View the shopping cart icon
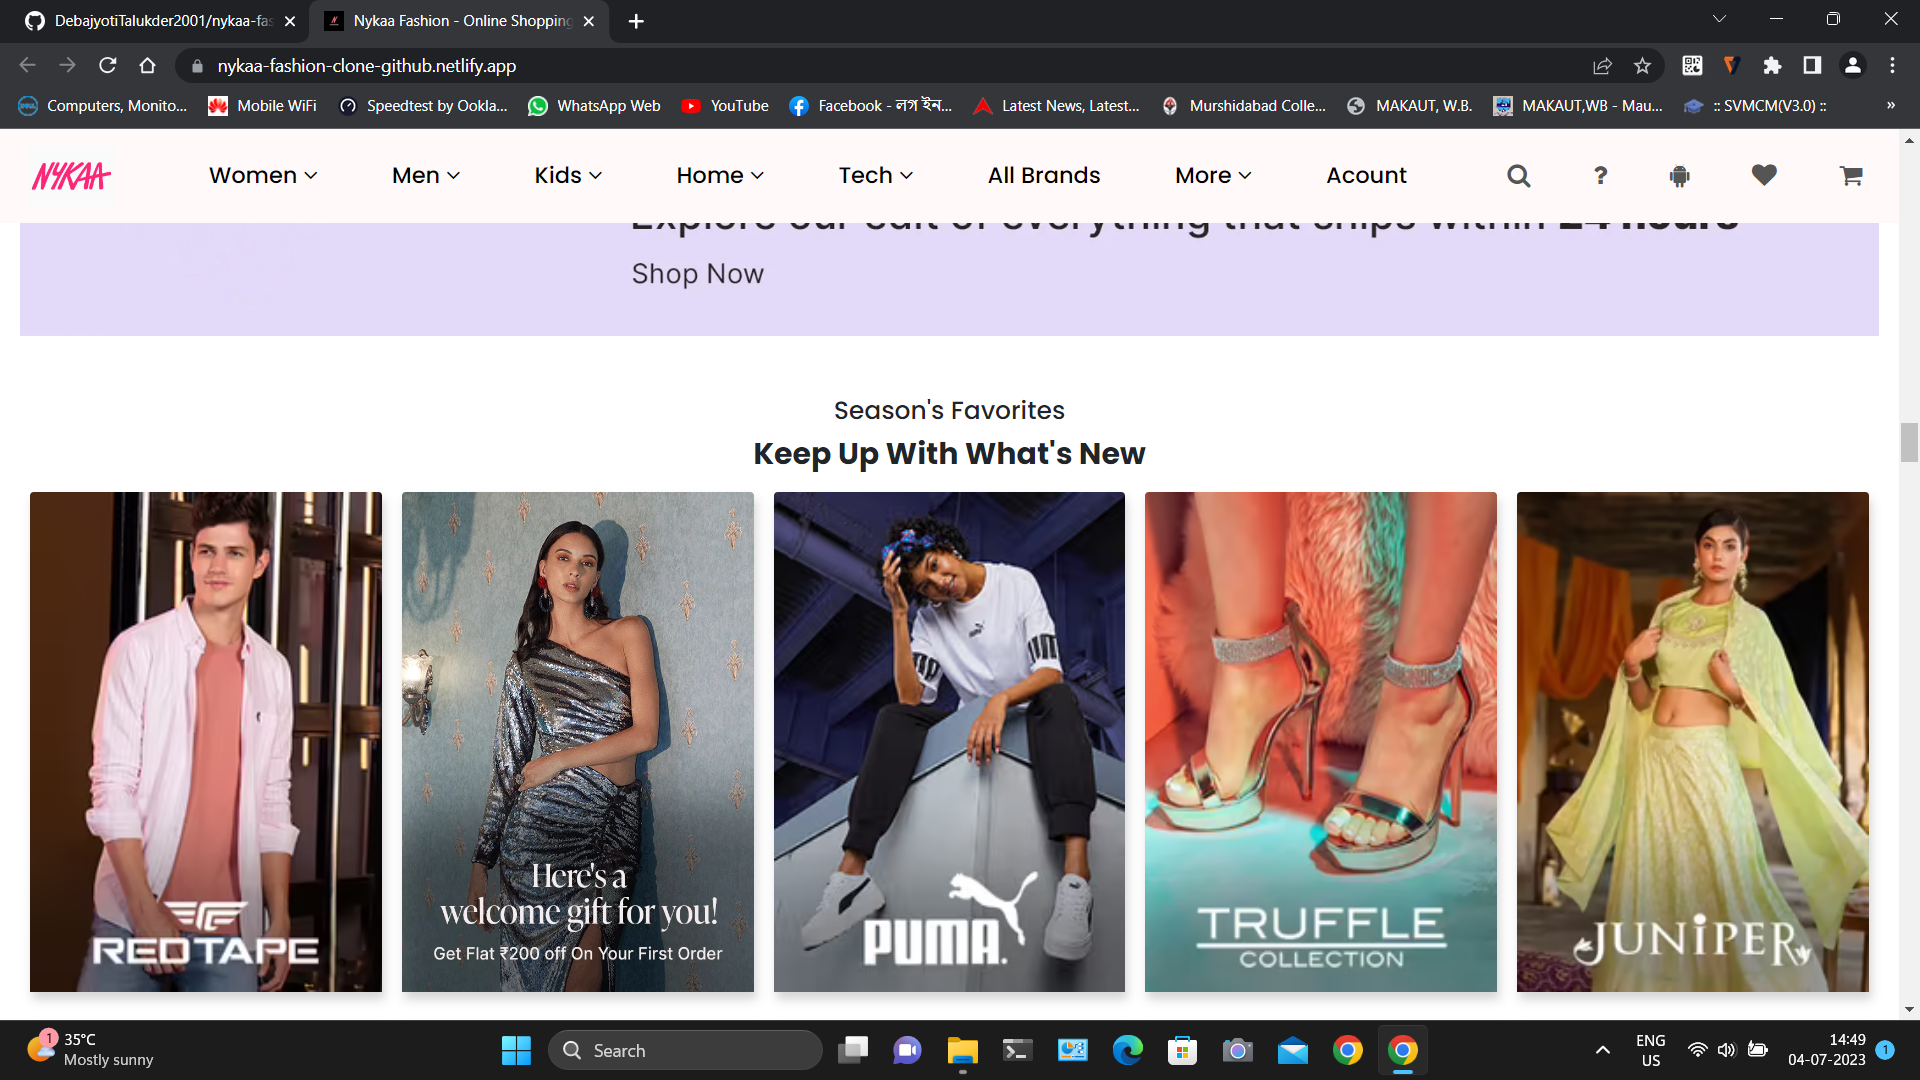The image size is (1920, 1080). tap(1850, 175)
